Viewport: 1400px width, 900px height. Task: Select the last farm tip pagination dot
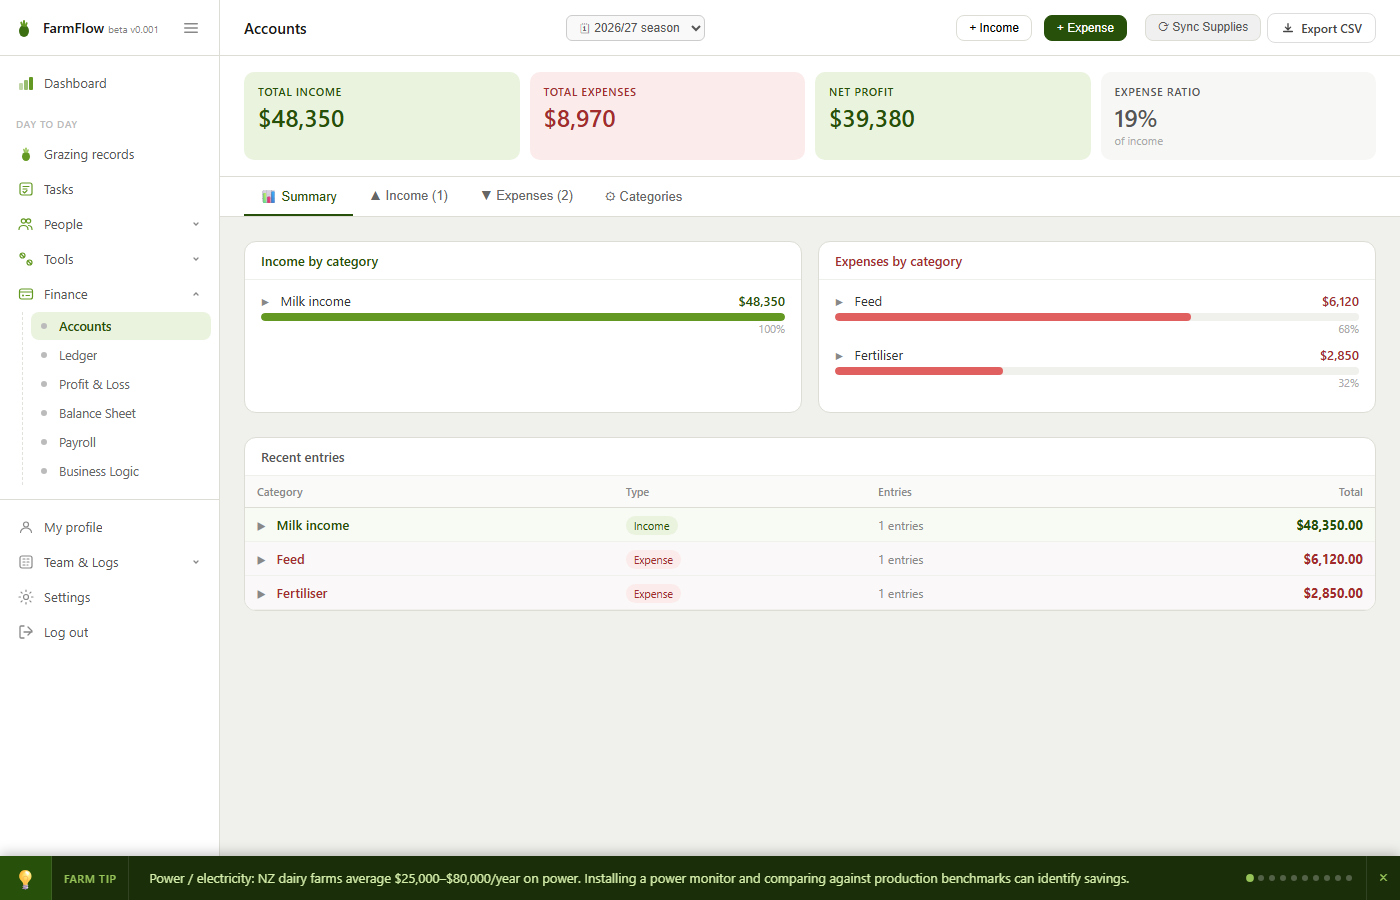(1349, 878)
